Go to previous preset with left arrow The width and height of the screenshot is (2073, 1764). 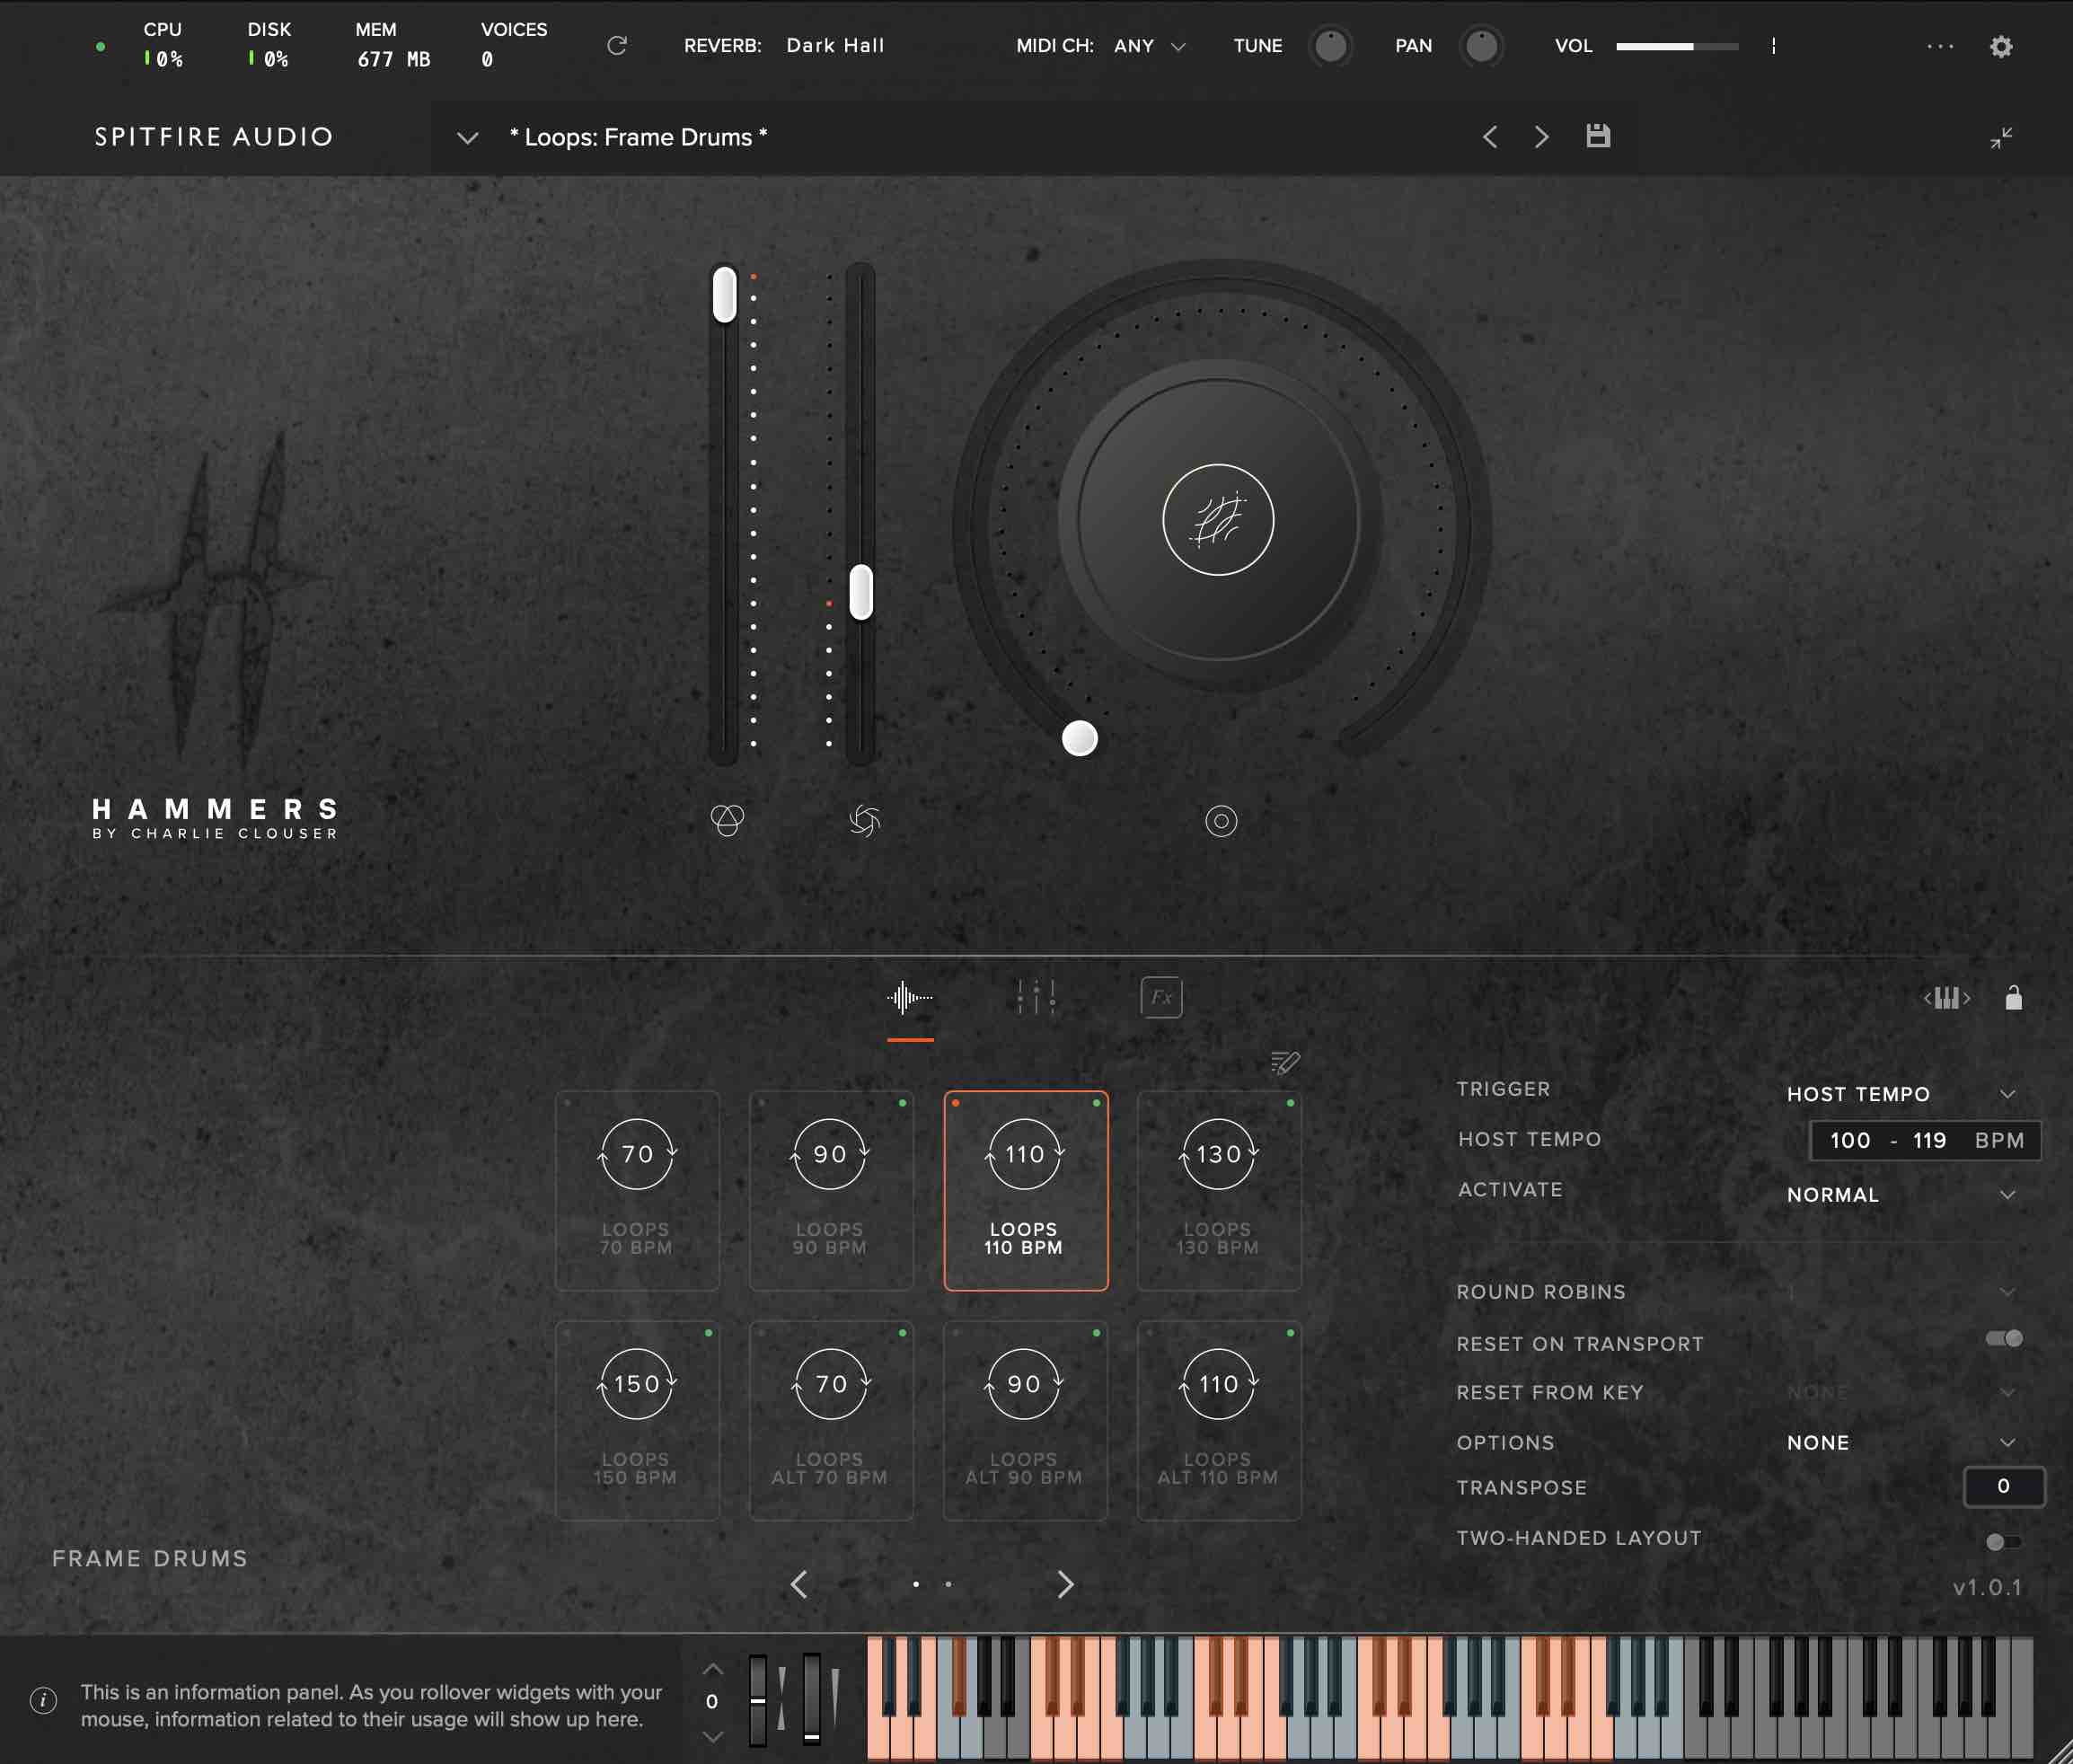click(x=1490, y=137)
